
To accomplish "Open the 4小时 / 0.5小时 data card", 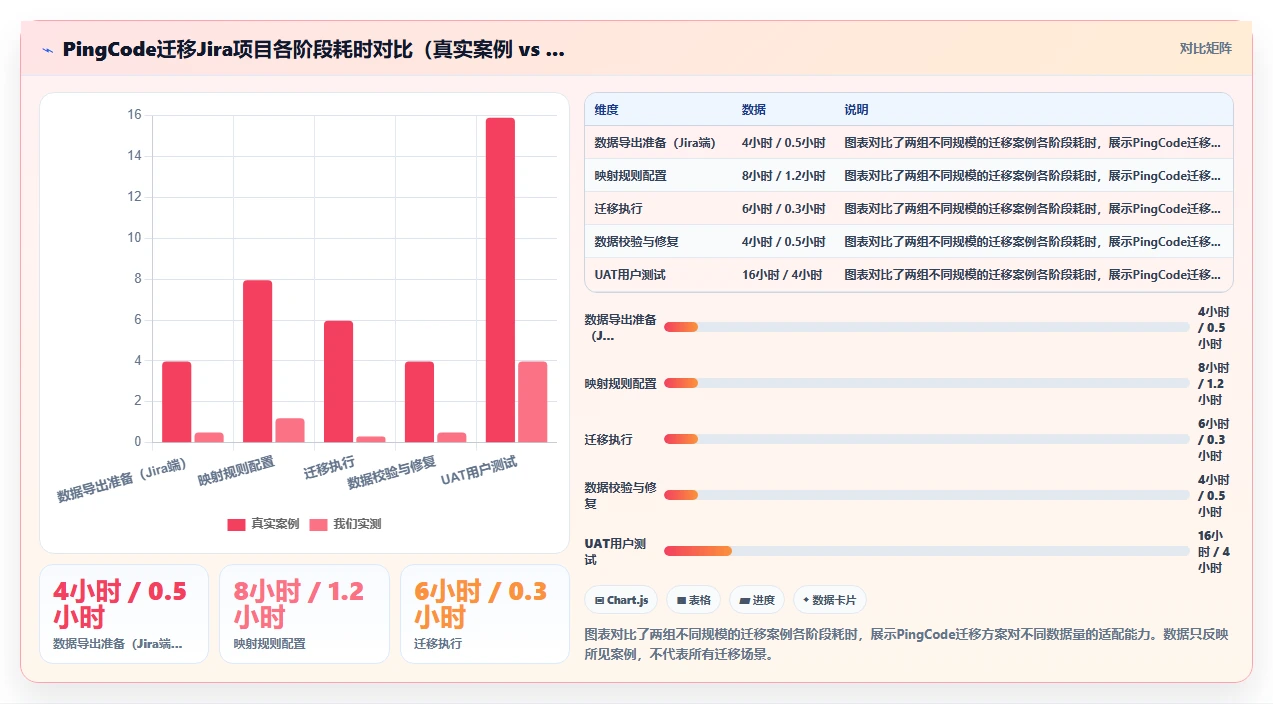I will (x=124, y=614).
